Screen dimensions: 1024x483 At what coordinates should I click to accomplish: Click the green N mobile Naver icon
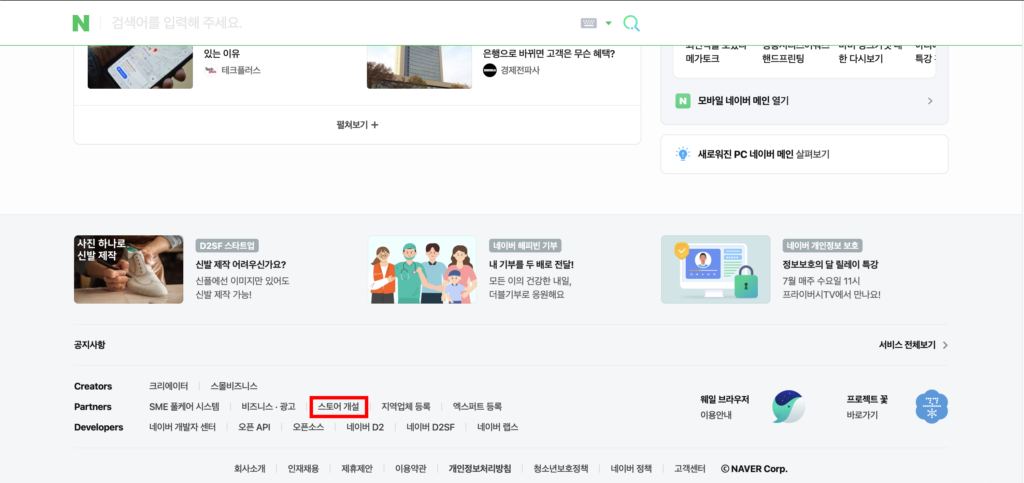tap(683, 101)
